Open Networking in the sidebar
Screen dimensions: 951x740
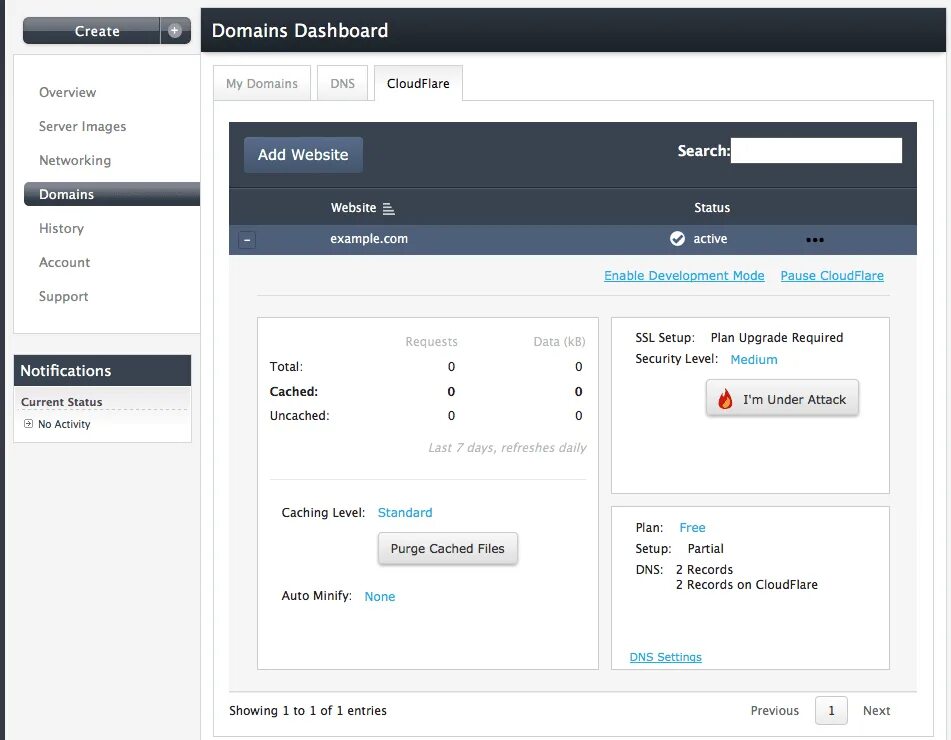click(x=75, y=160)
